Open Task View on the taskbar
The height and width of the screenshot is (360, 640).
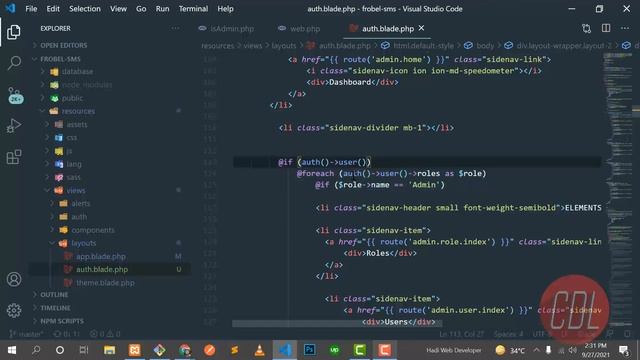(x=84, y=350)
